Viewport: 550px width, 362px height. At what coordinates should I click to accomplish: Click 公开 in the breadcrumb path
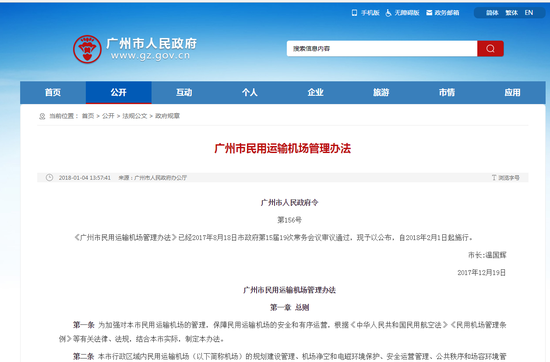[x=108, y=116]
